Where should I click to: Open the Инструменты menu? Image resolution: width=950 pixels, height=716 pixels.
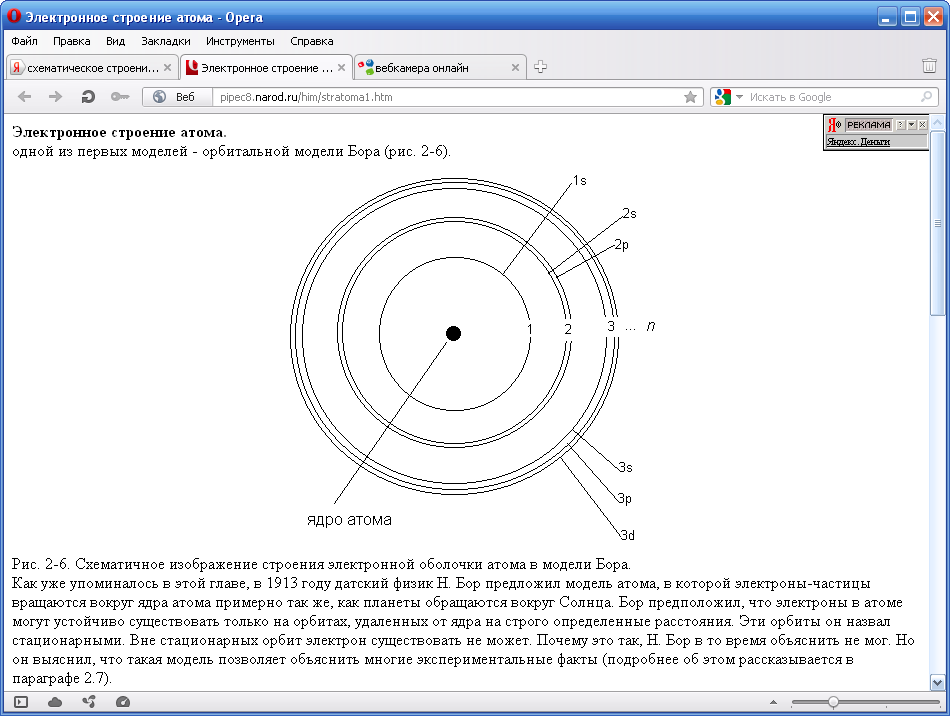(240, 41)
